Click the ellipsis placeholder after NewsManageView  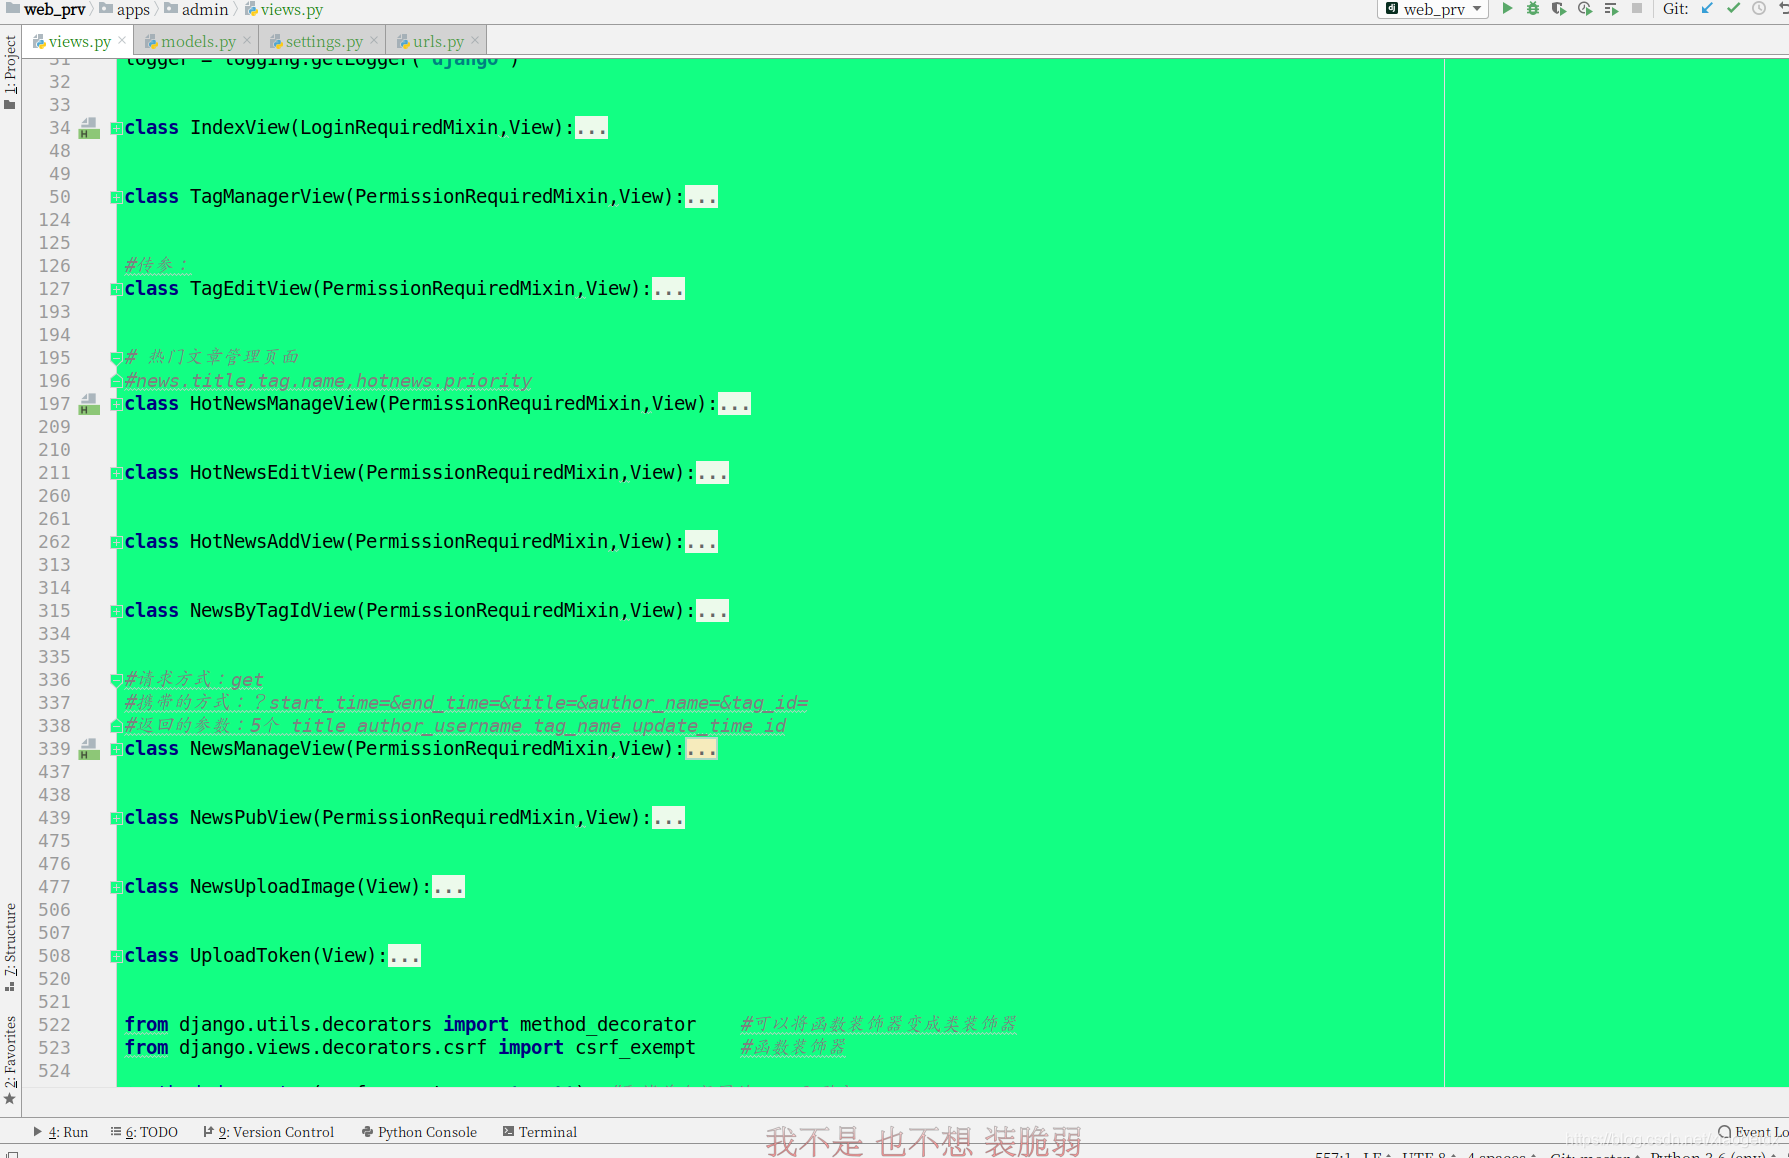[x=701, y=749]
